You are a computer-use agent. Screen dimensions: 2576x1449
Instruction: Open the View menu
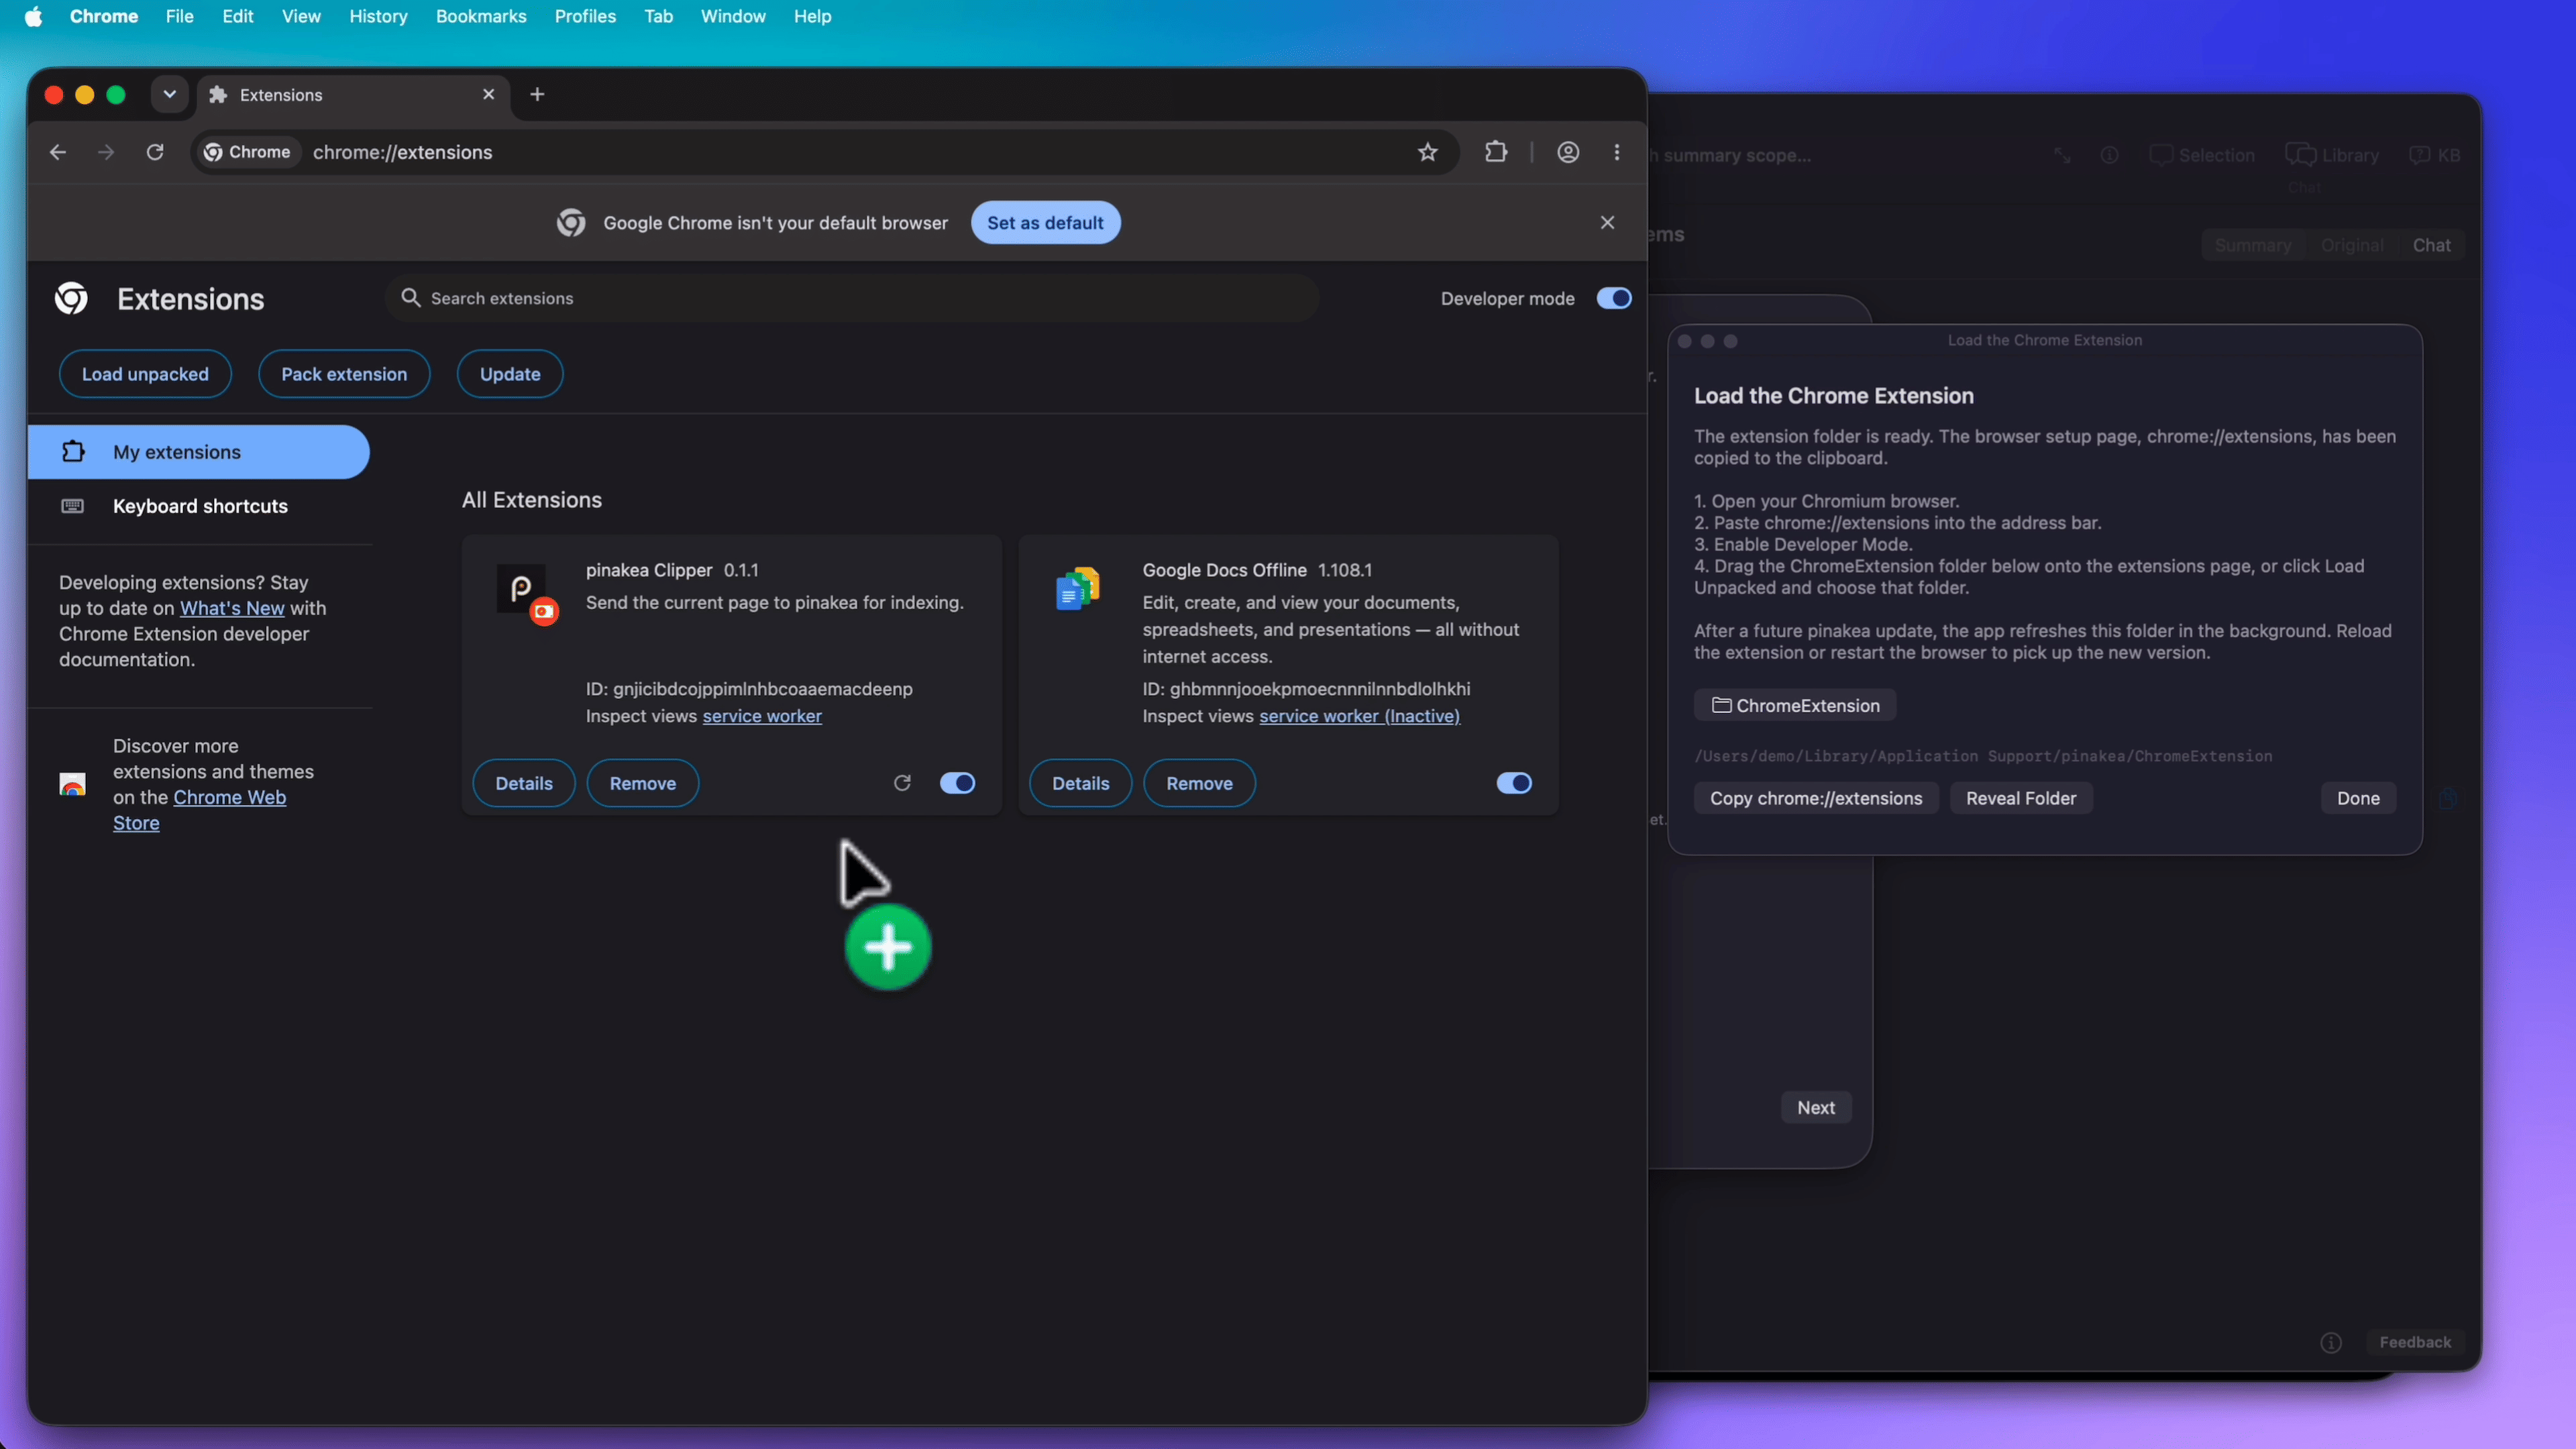point(301,16)
